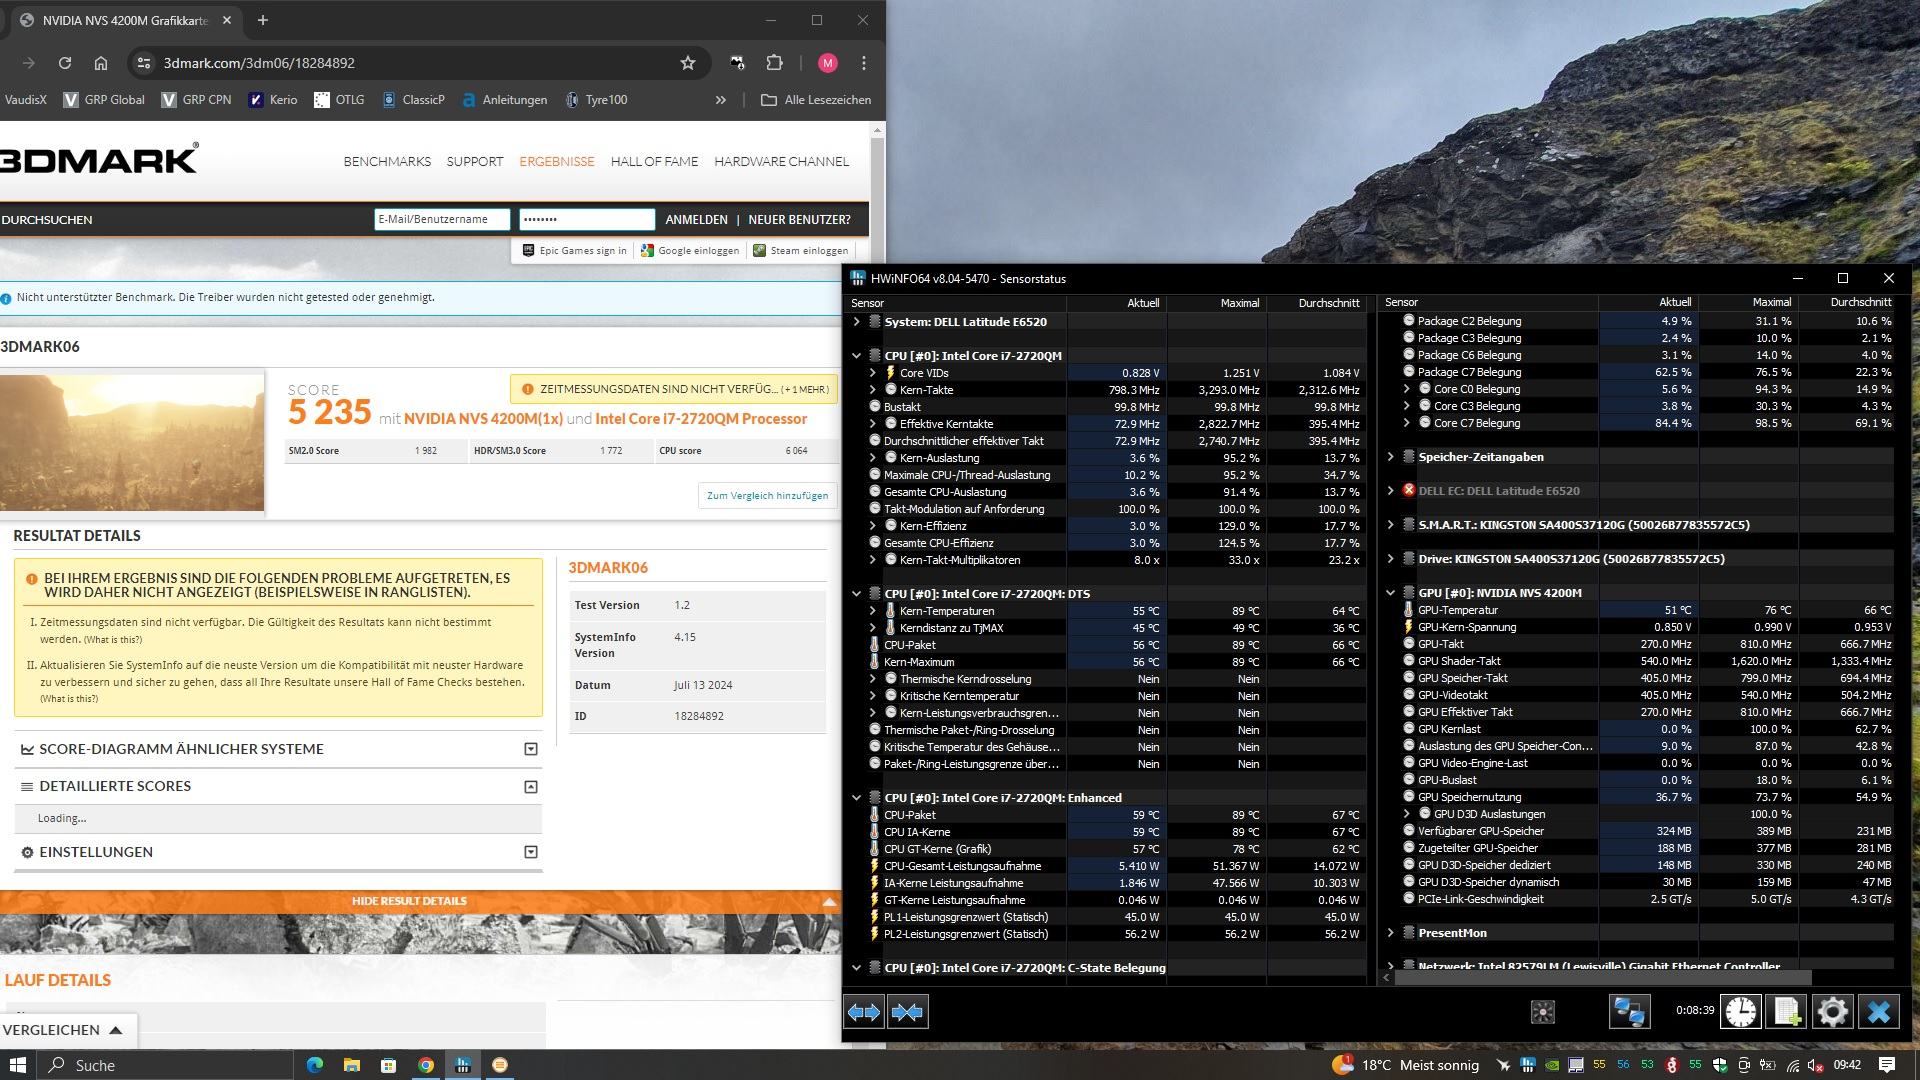
Task: Expand the PresentMon sensor group
Action: tap(1390, 933)
